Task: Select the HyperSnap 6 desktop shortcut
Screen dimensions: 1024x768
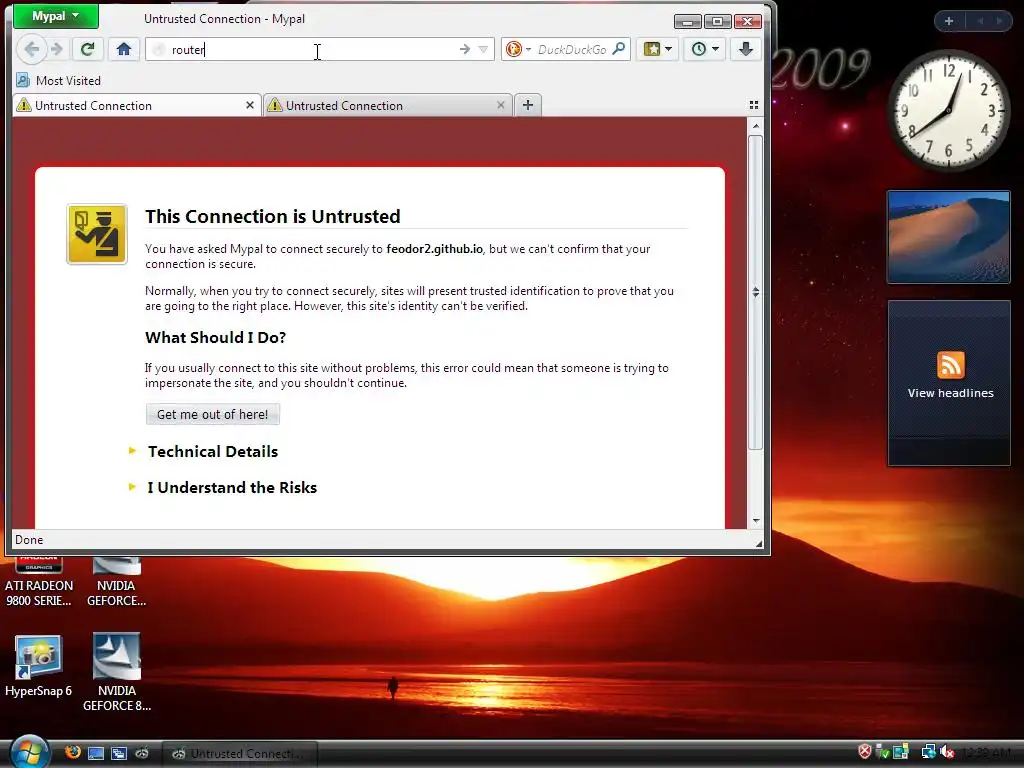Action: [39, 666]
